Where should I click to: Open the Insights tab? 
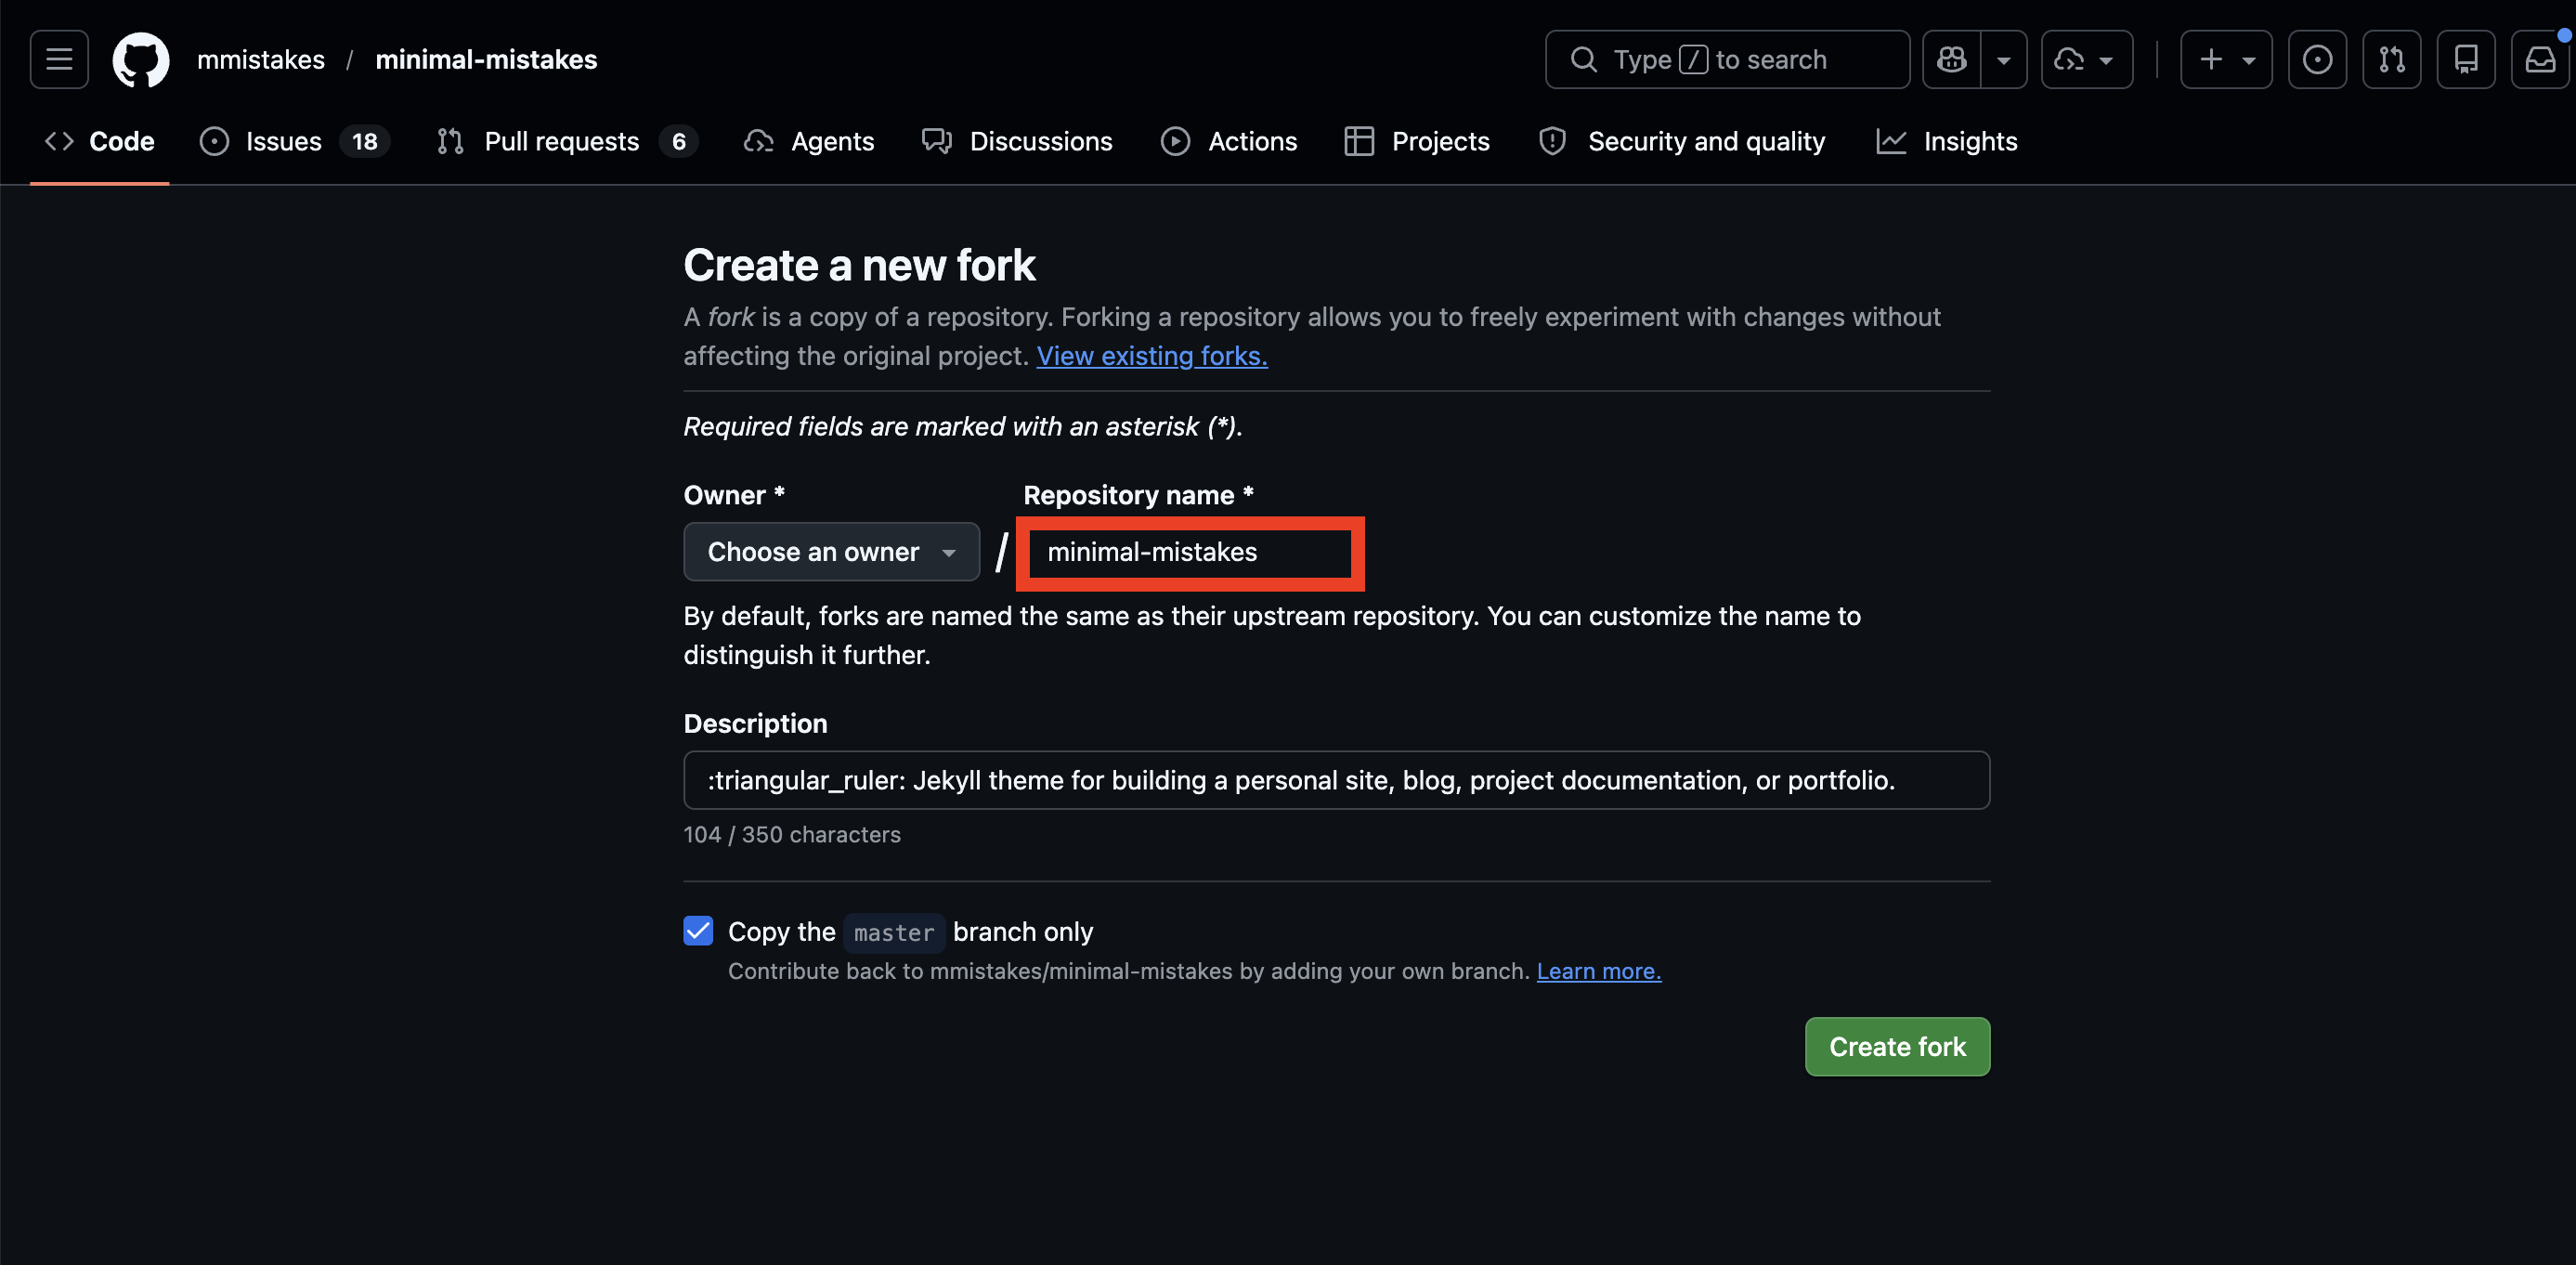click(1947, 142)
